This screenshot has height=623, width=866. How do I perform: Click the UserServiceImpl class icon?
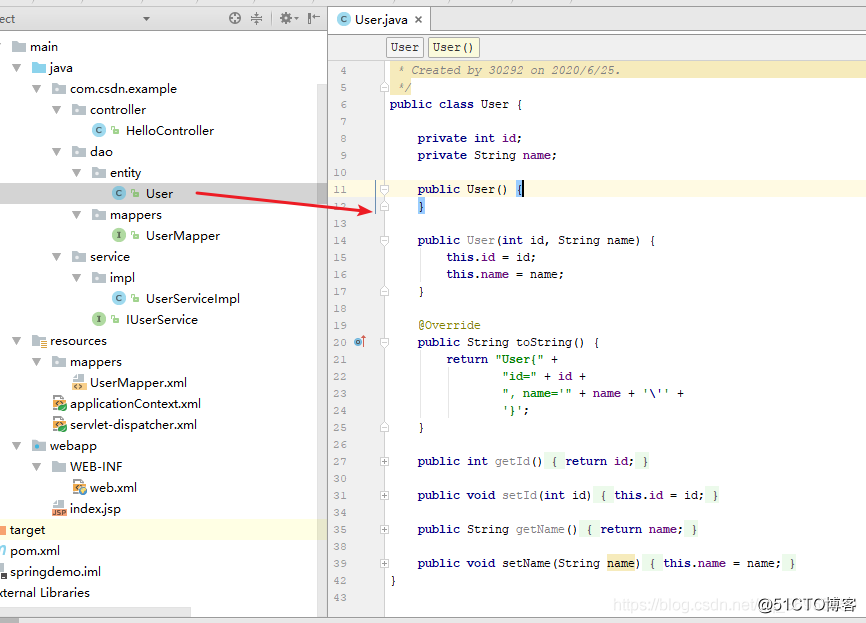pos(118,298)
